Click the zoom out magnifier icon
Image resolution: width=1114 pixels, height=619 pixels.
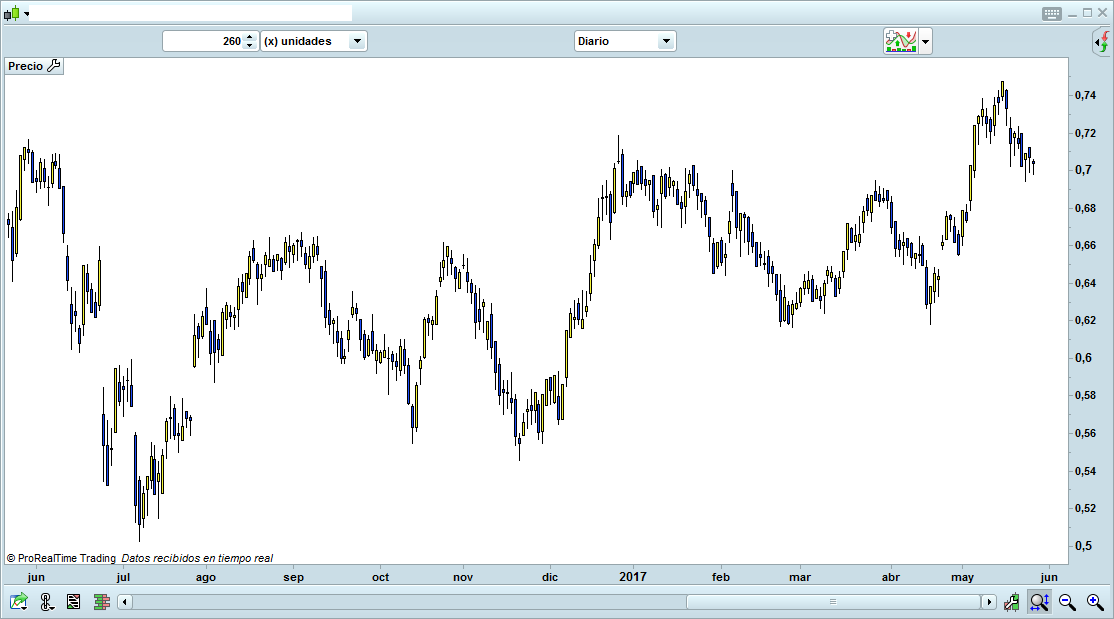pos(1067,602)
